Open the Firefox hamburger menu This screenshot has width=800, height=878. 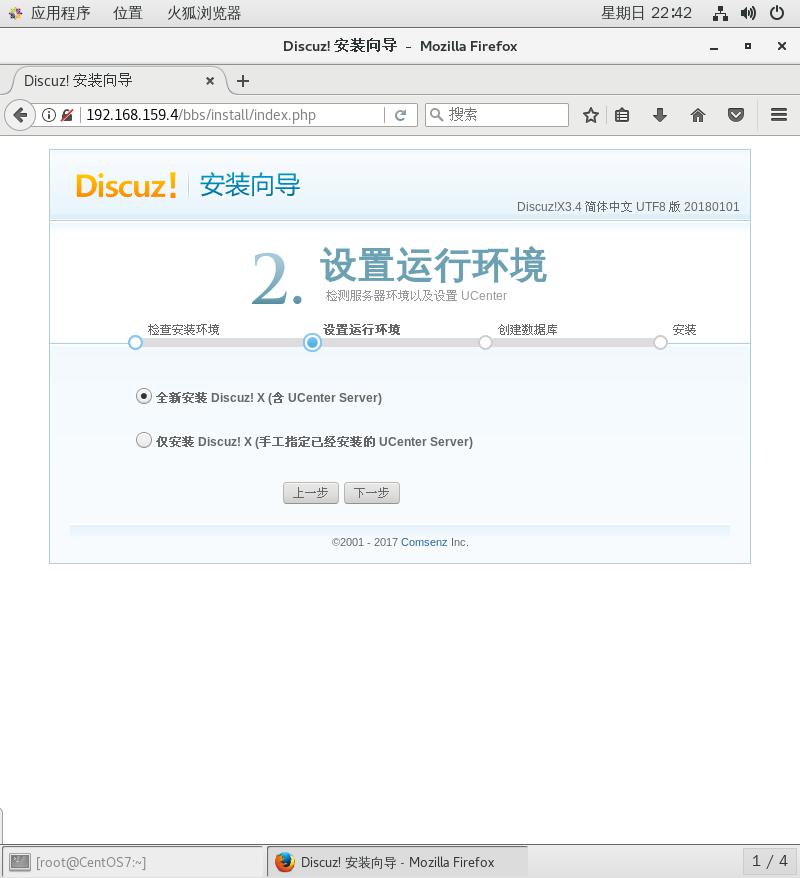click(x=779, y=115)
